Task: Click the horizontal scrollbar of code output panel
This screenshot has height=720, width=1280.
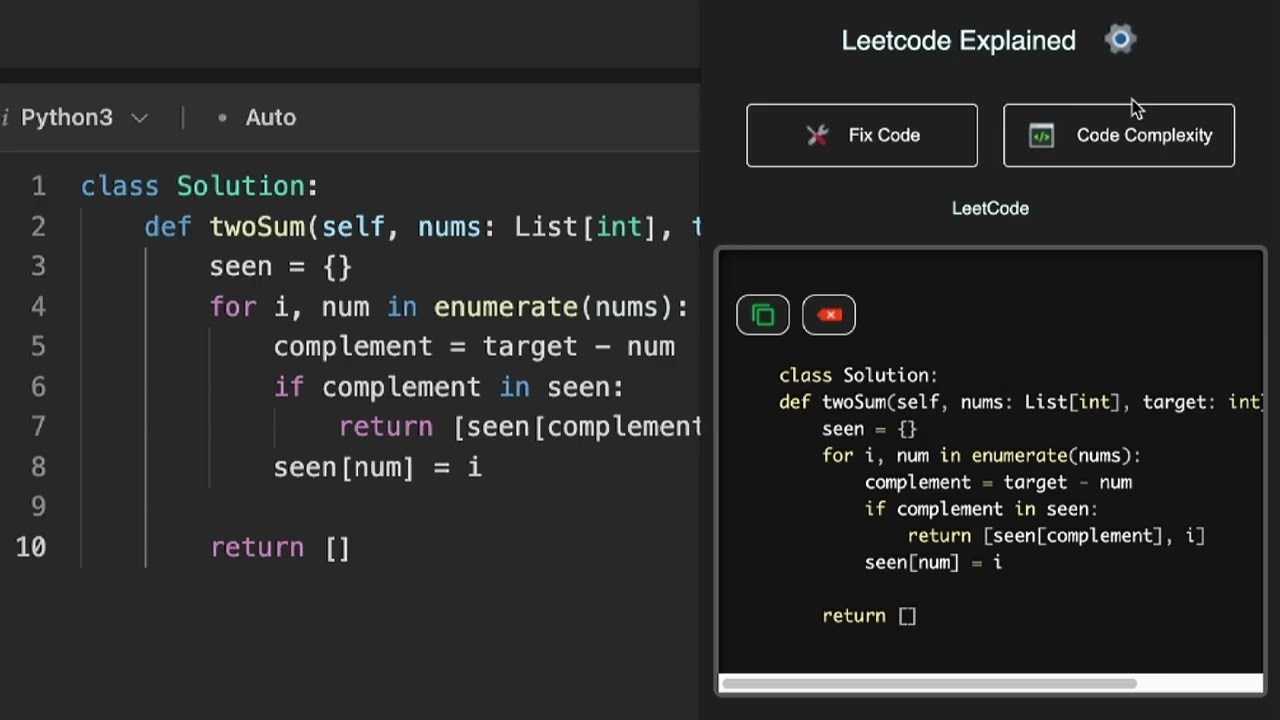Action: [x=929, y=684]
